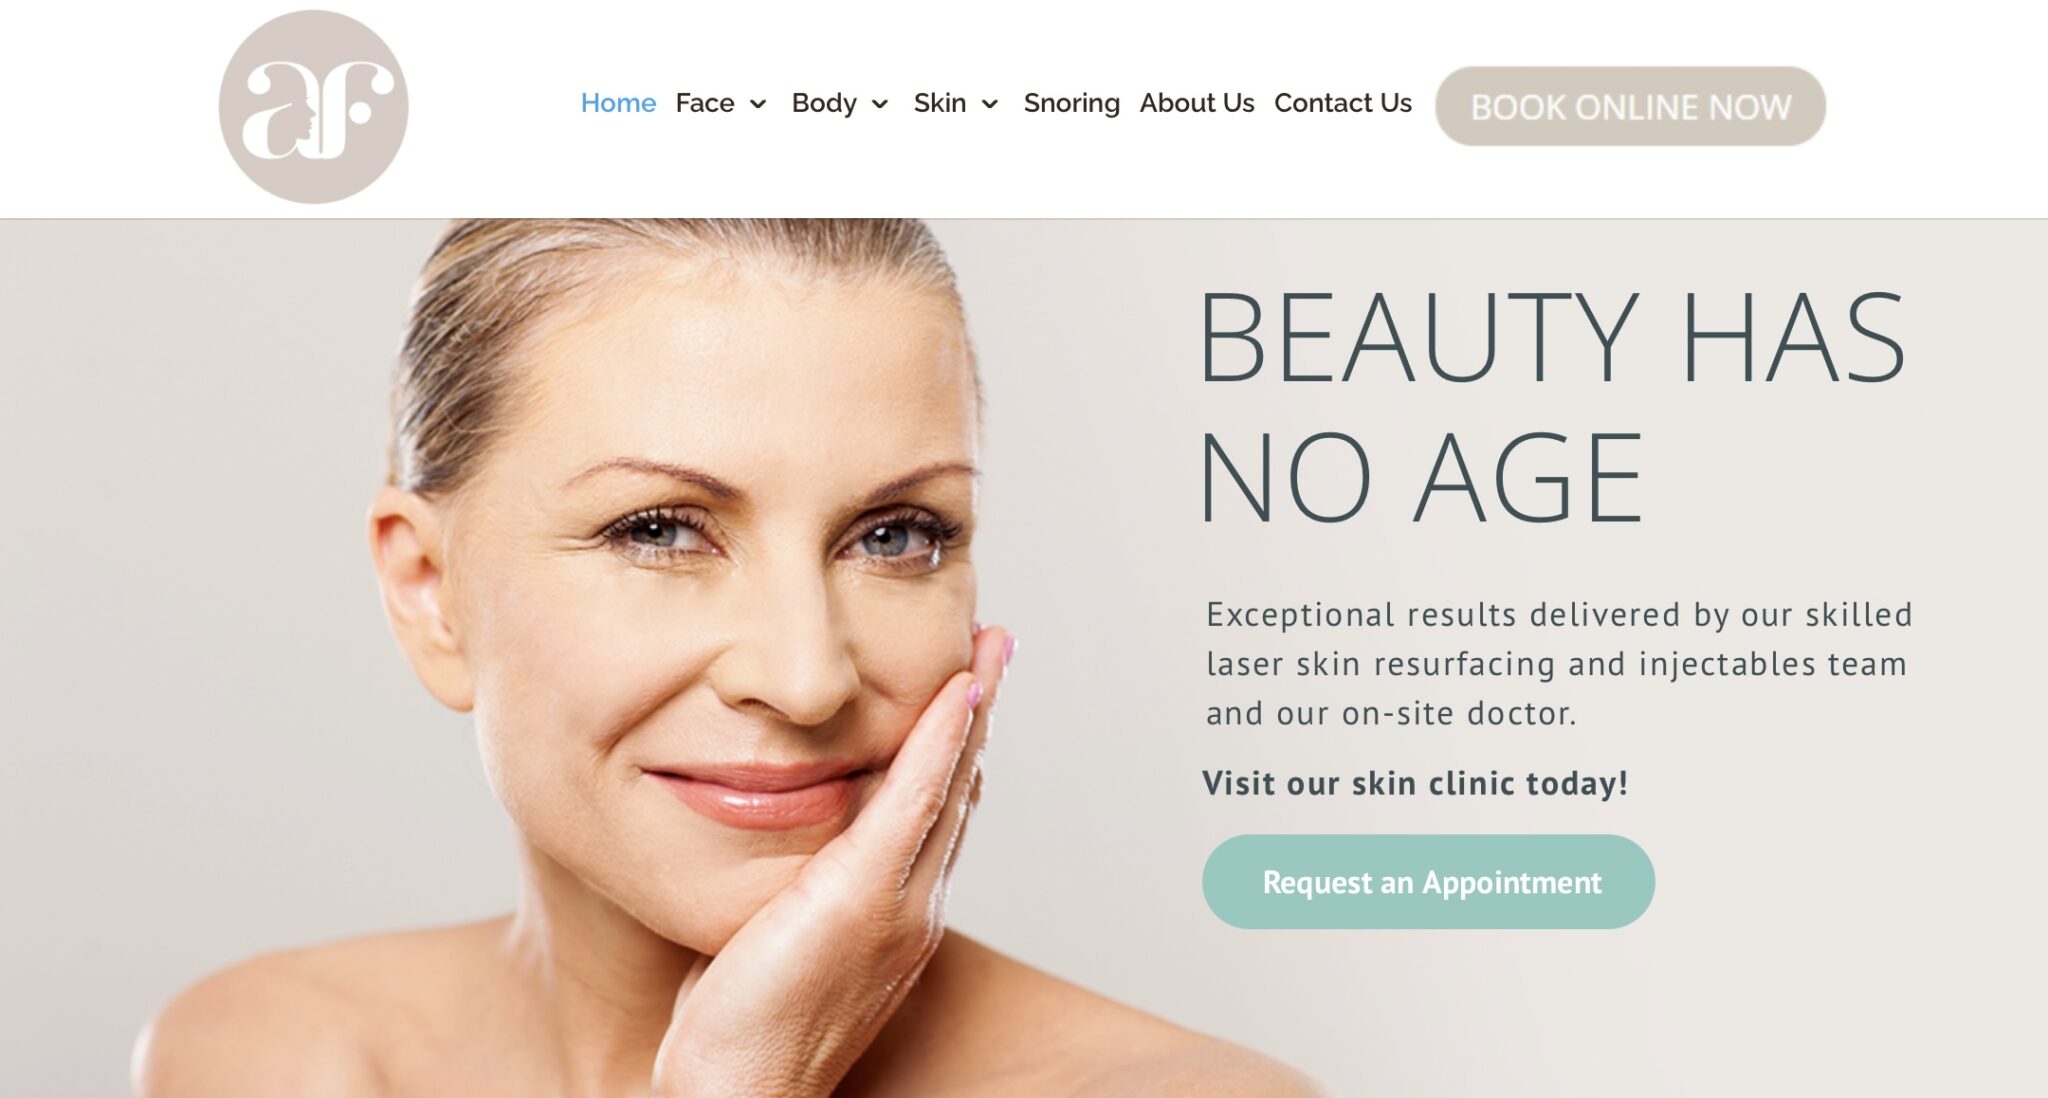This screenshot has width=2048, height=1098.
Task: Click the round clinic logo
Action: click(313, 106)
